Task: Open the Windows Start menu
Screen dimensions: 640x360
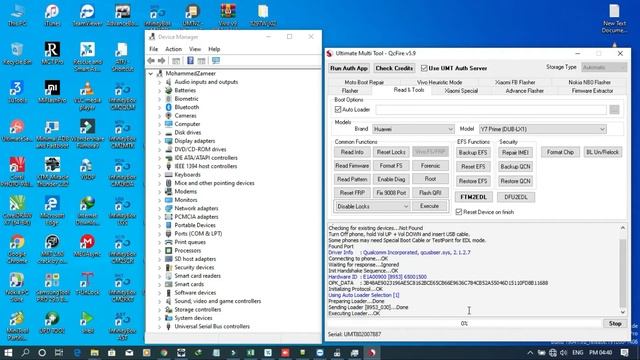Action: click(8, 353)
